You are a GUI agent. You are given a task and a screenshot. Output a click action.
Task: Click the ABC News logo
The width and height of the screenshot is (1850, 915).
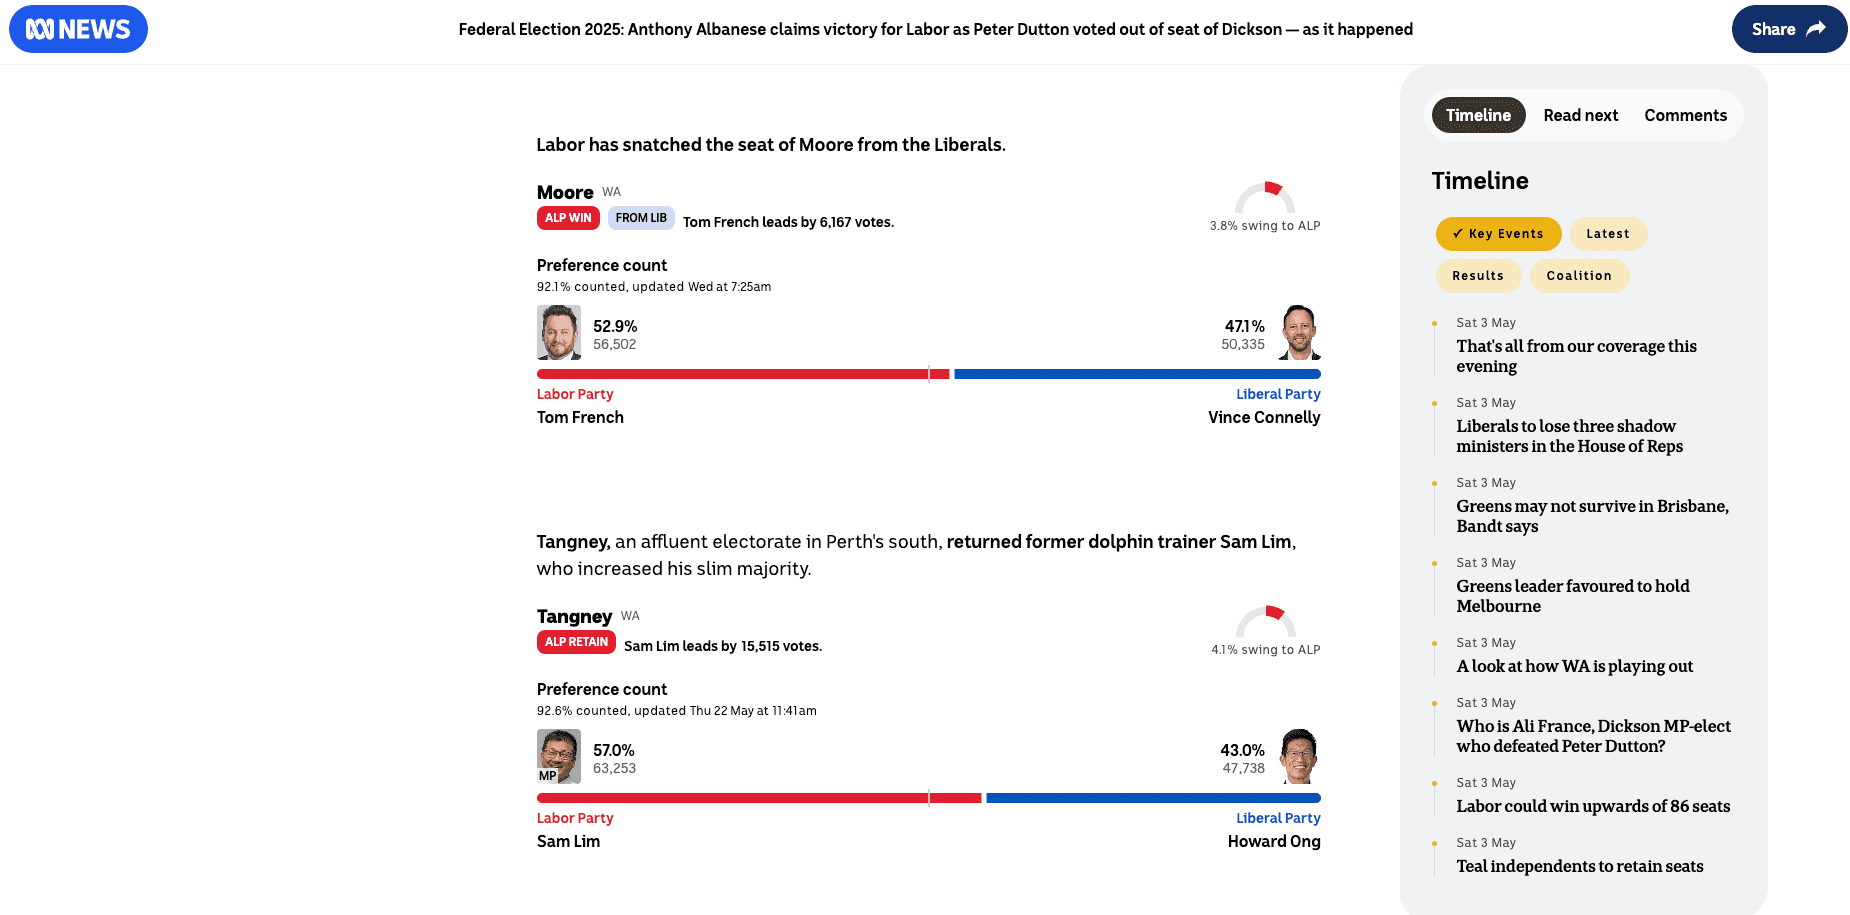78,29
